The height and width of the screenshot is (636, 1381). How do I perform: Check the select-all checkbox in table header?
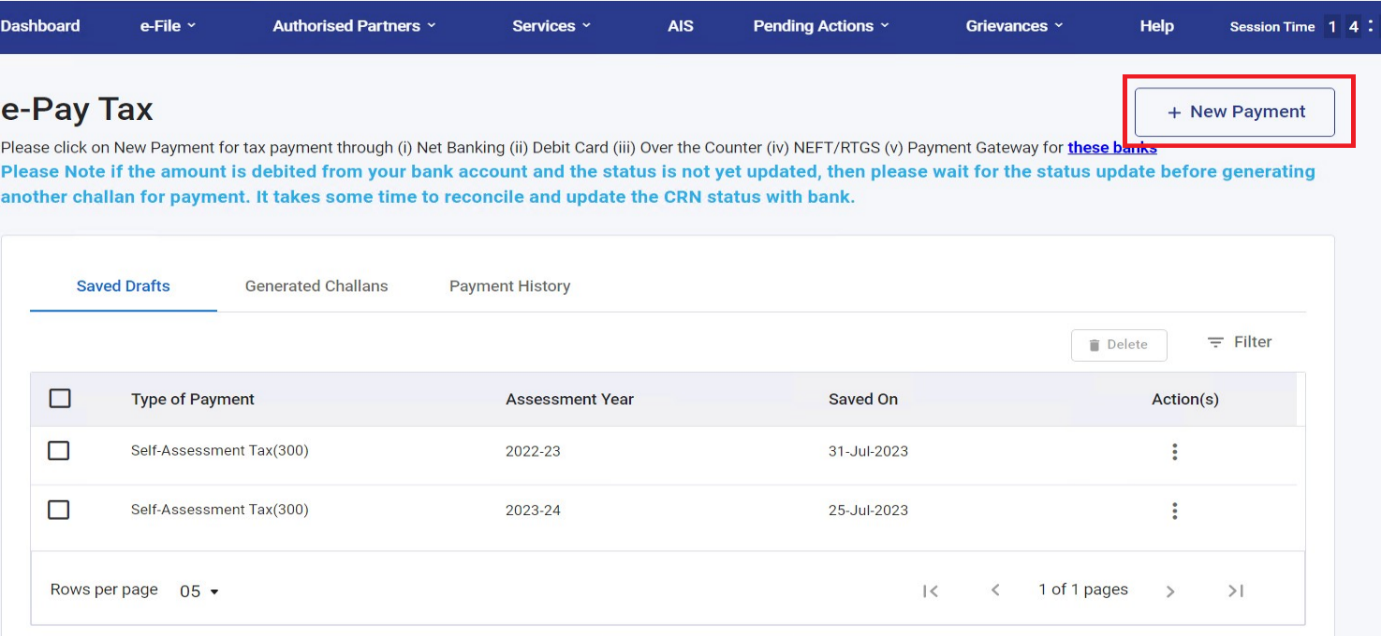tap(59, 398)
